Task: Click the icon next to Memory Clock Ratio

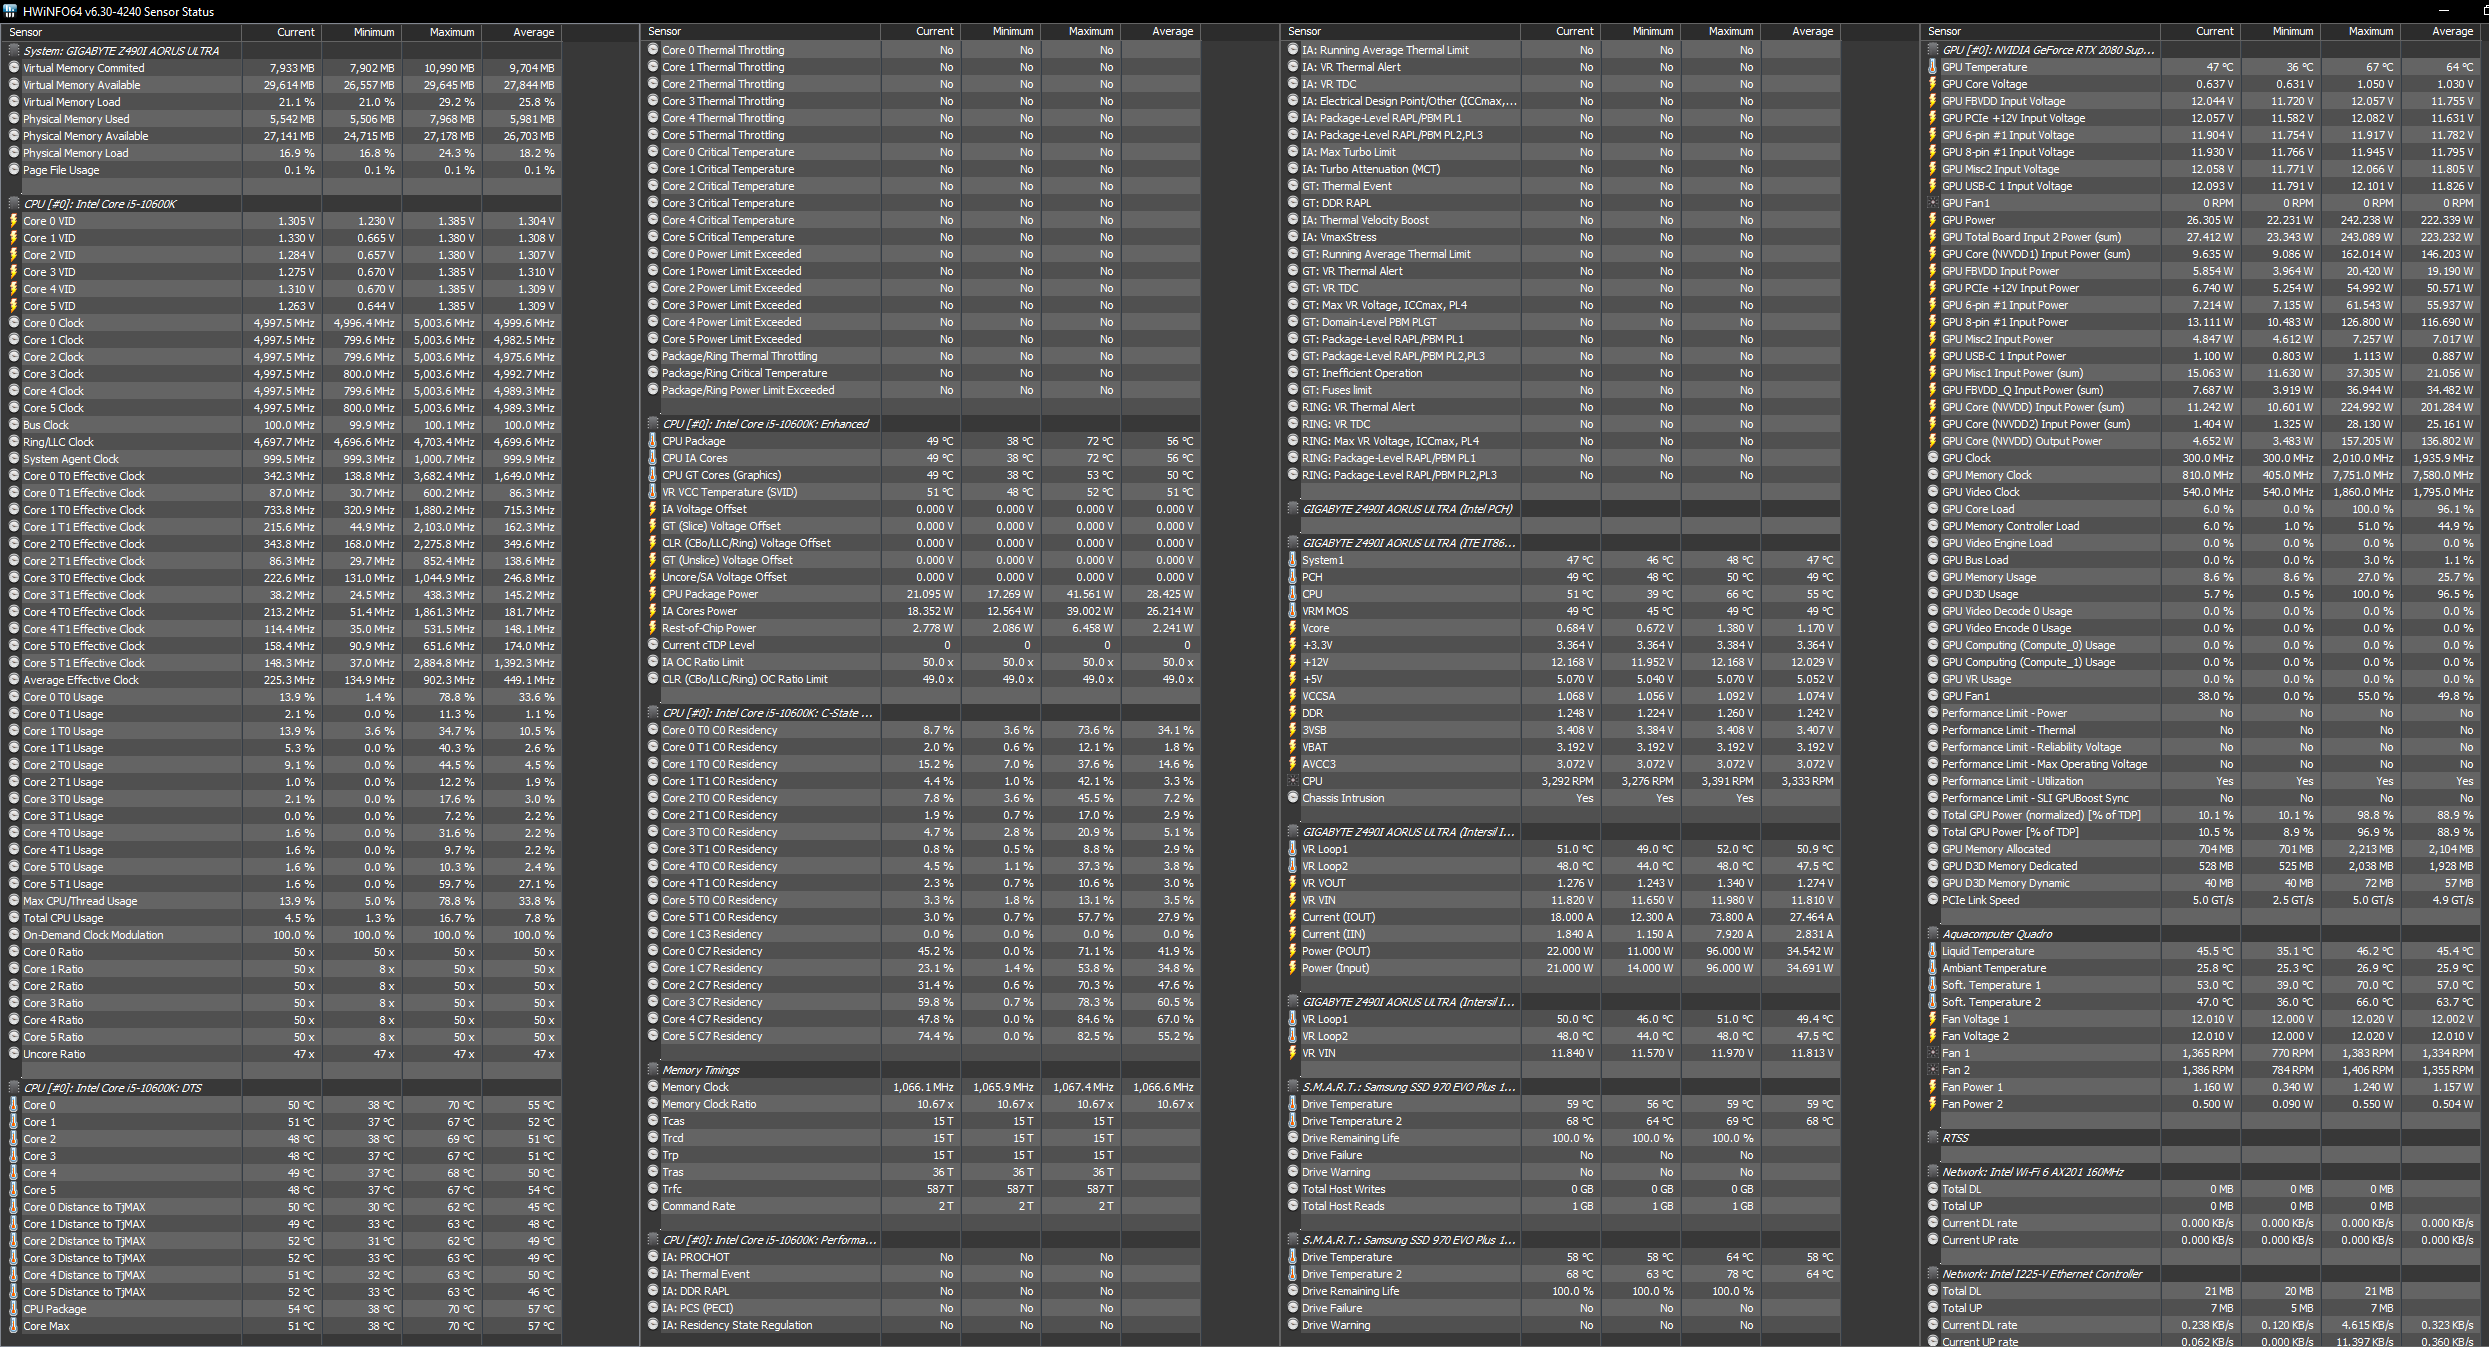Action: pyautogui.click(x=653, y=1104)
